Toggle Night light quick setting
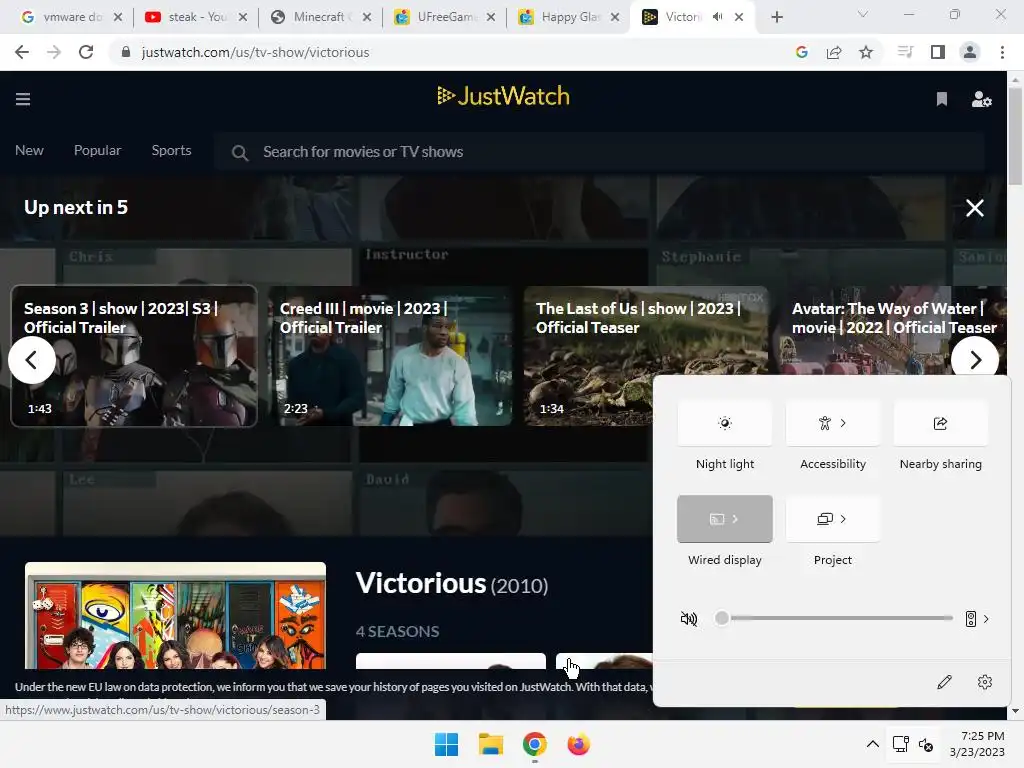The image size is (1024, 768). pos(725,423)
